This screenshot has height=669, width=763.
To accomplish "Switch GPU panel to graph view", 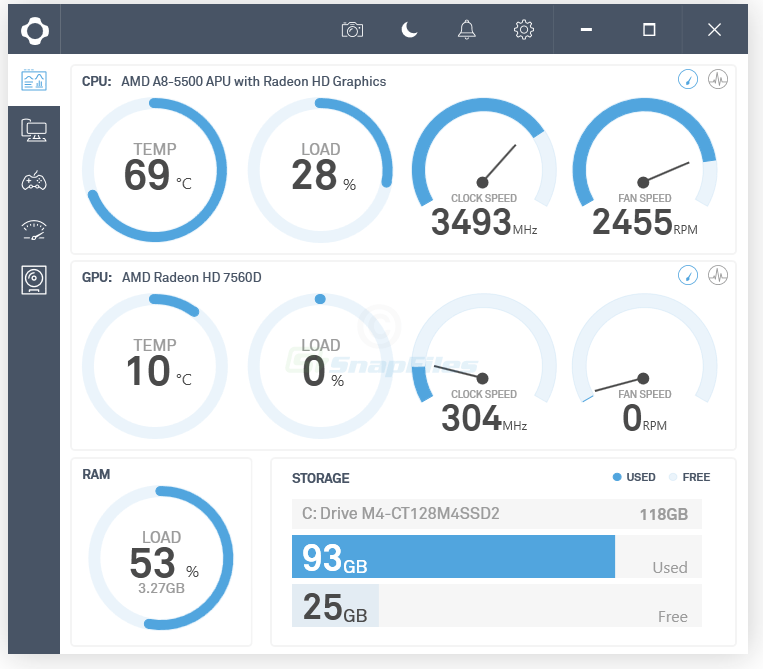I will [718, 275].
